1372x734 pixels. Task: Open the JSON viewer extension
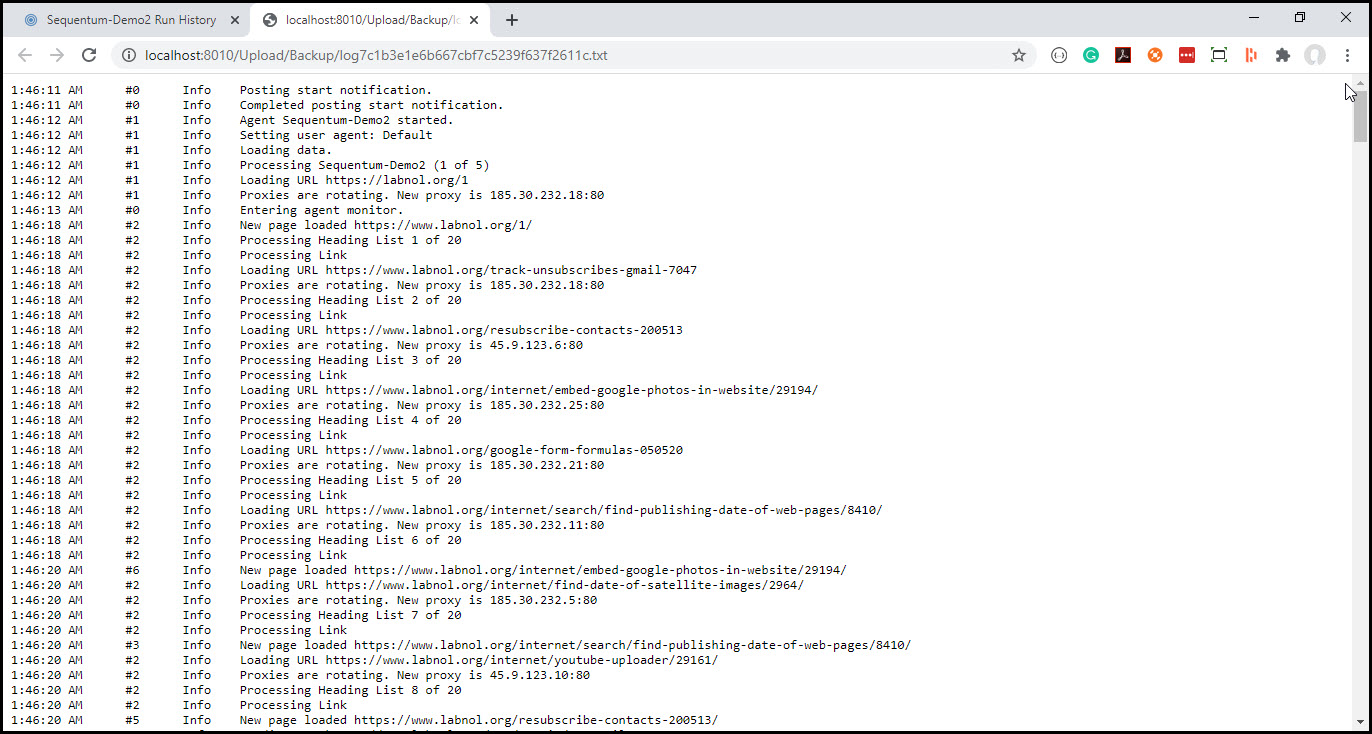[1058, 55]
